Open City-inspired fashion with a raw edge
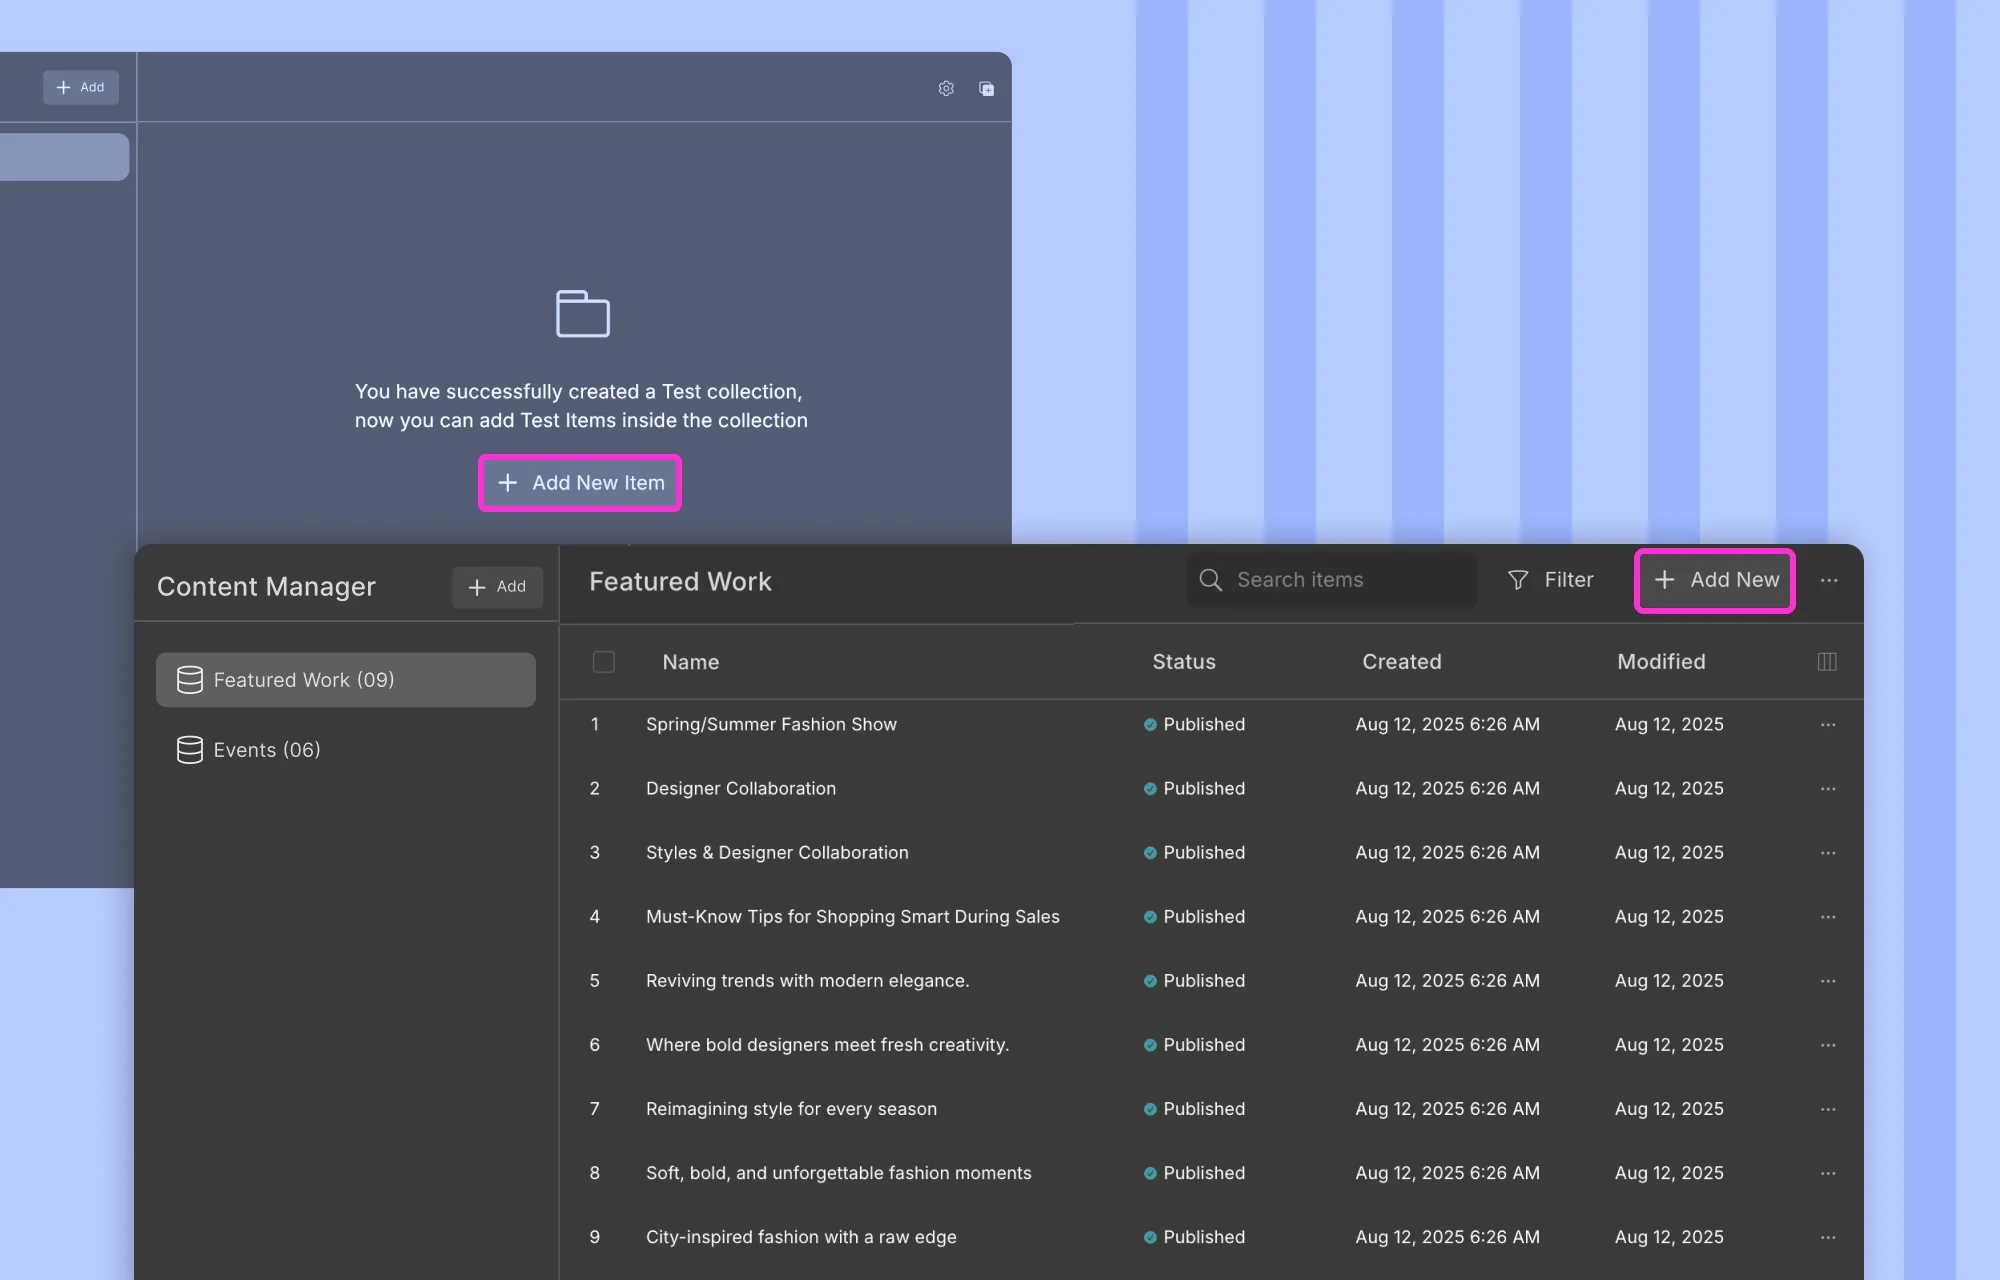The height and width of the screenshot is (1280, 2000). tap(801, 1236)
